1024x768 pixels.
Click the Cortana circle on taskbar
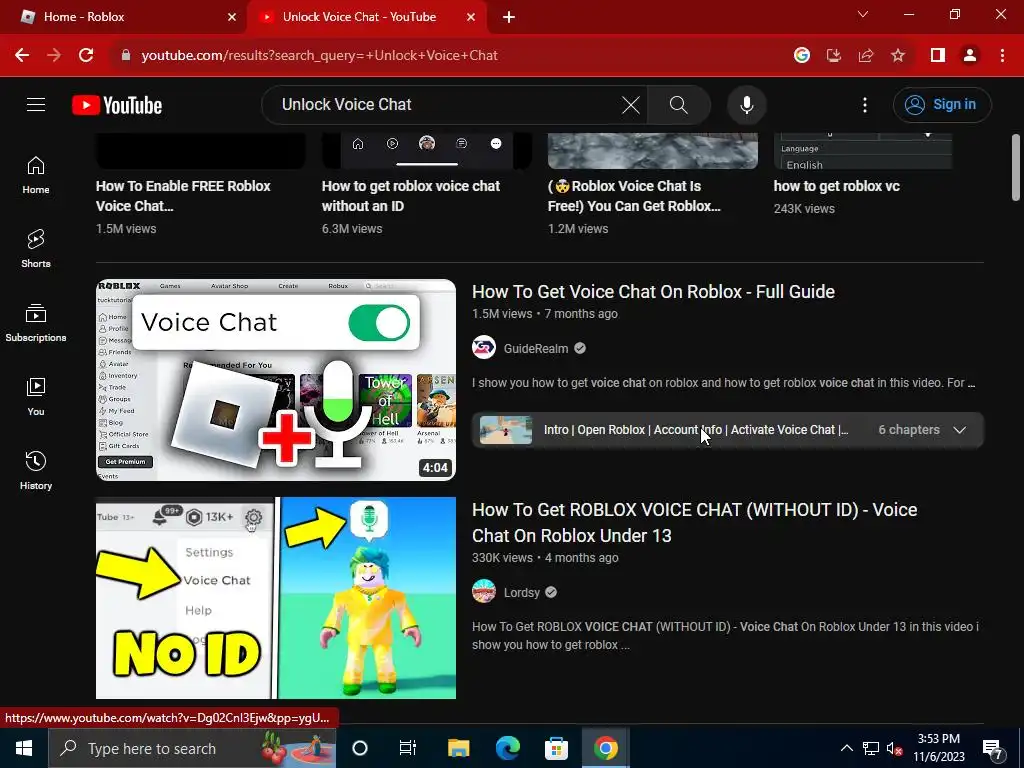[x=360, y=748]
